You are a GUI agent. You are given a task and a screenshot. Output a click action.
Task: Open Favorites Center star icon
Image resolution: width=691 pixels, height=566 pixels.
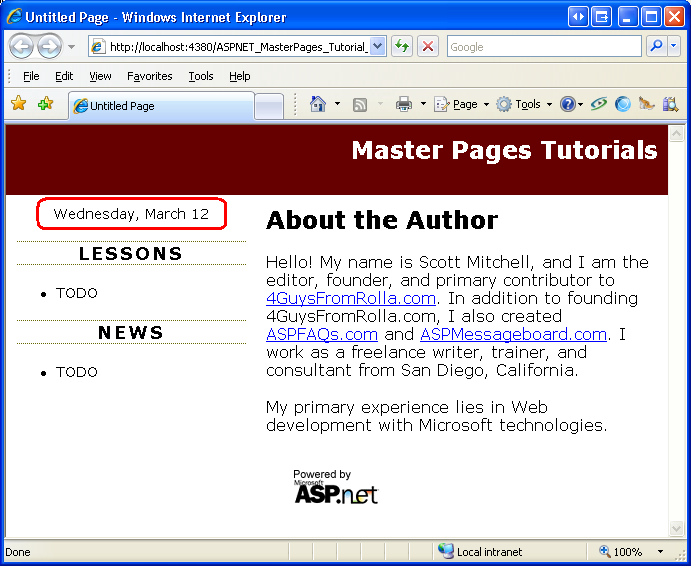18,104
